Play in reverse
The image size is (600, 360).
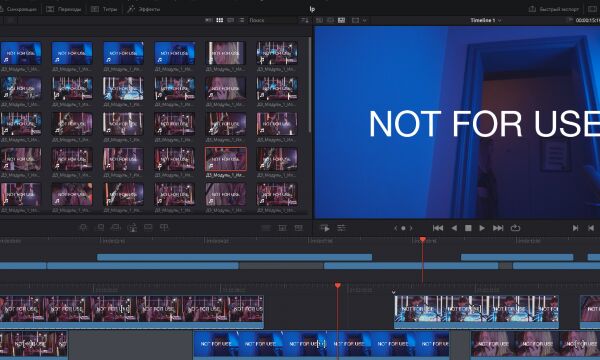click(454, 228)
